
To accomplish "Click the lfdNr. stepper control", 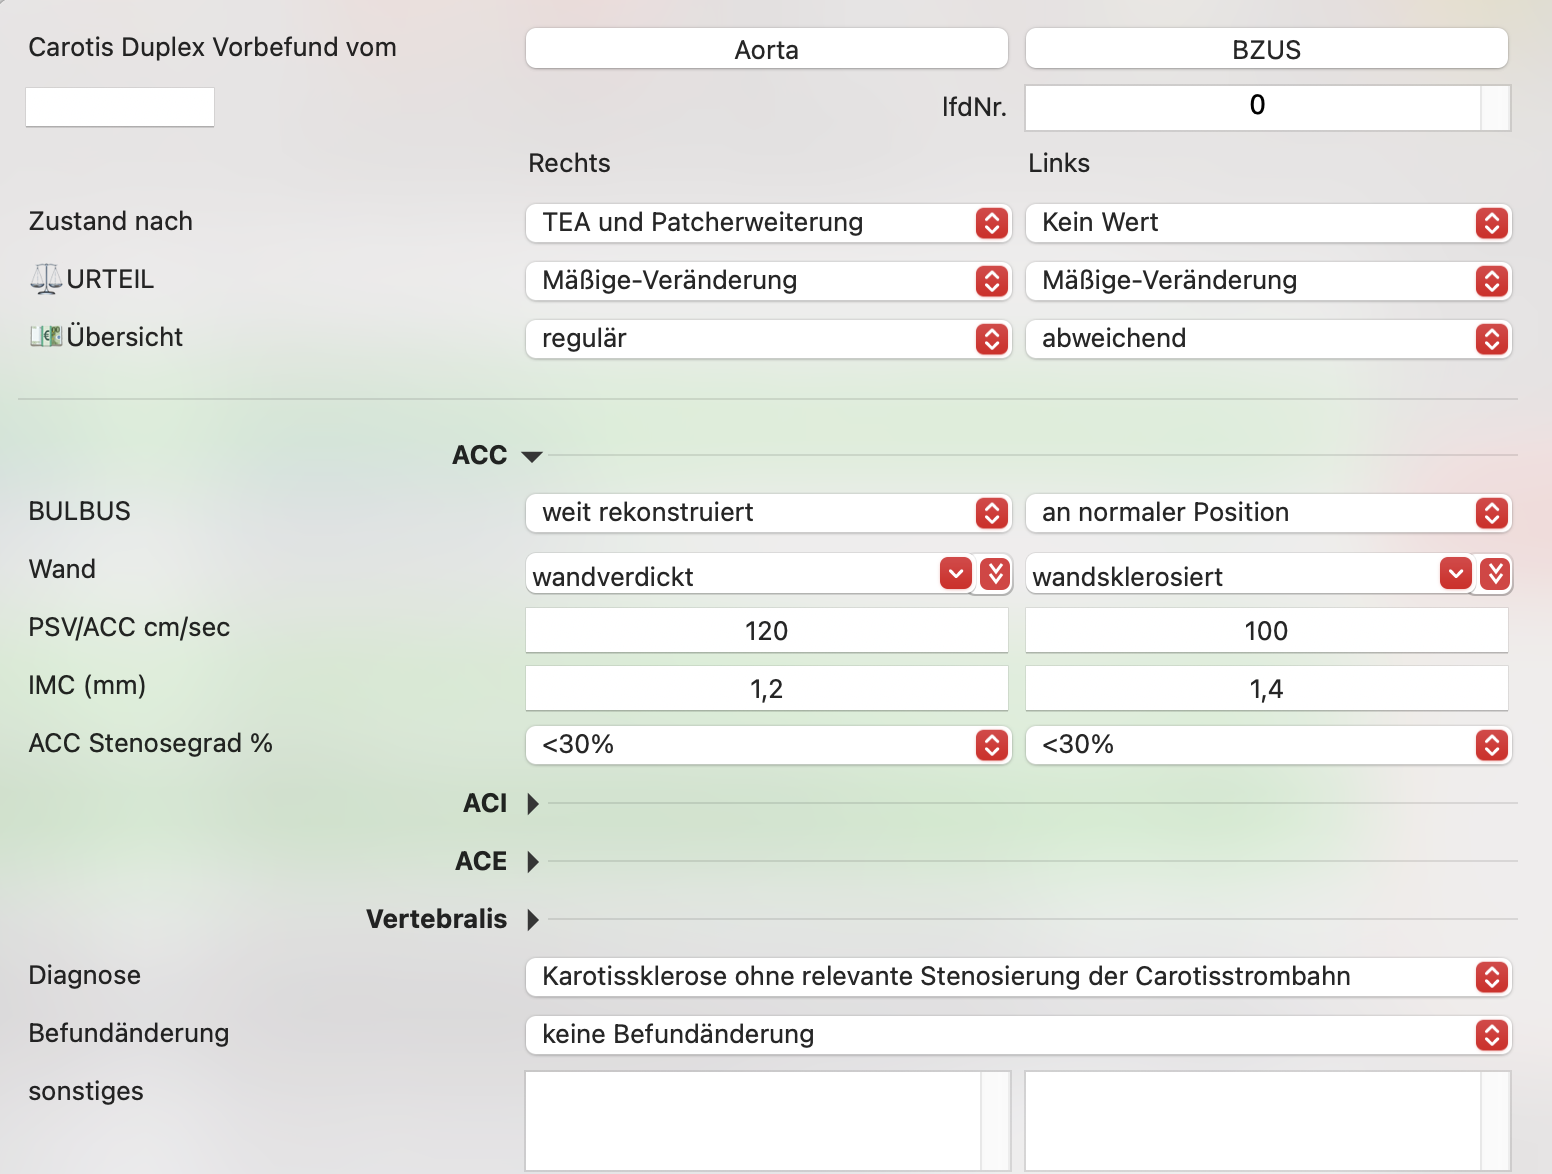I will [x=1495, y=107].
